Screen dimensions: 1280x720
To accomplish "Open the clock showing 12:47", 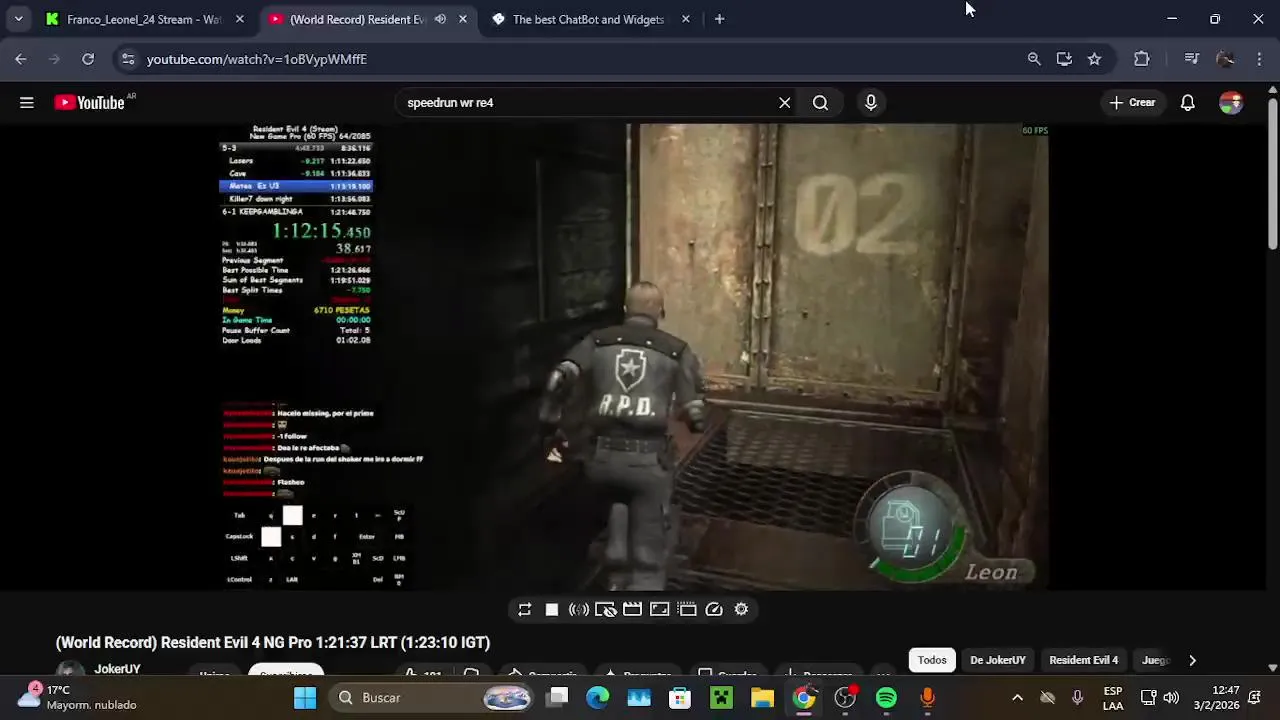I will (x=1226, y=698).
